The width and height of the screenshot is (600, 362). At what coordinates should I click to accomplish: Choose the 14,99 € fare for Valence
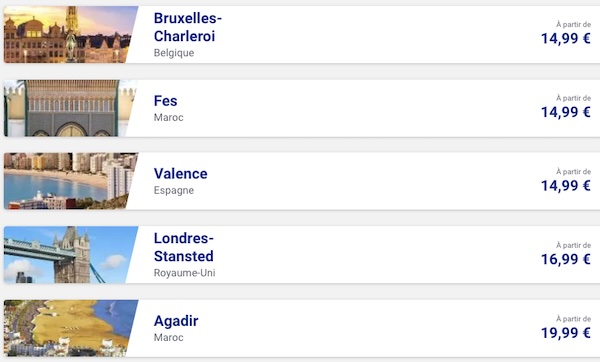pos(566,186)
